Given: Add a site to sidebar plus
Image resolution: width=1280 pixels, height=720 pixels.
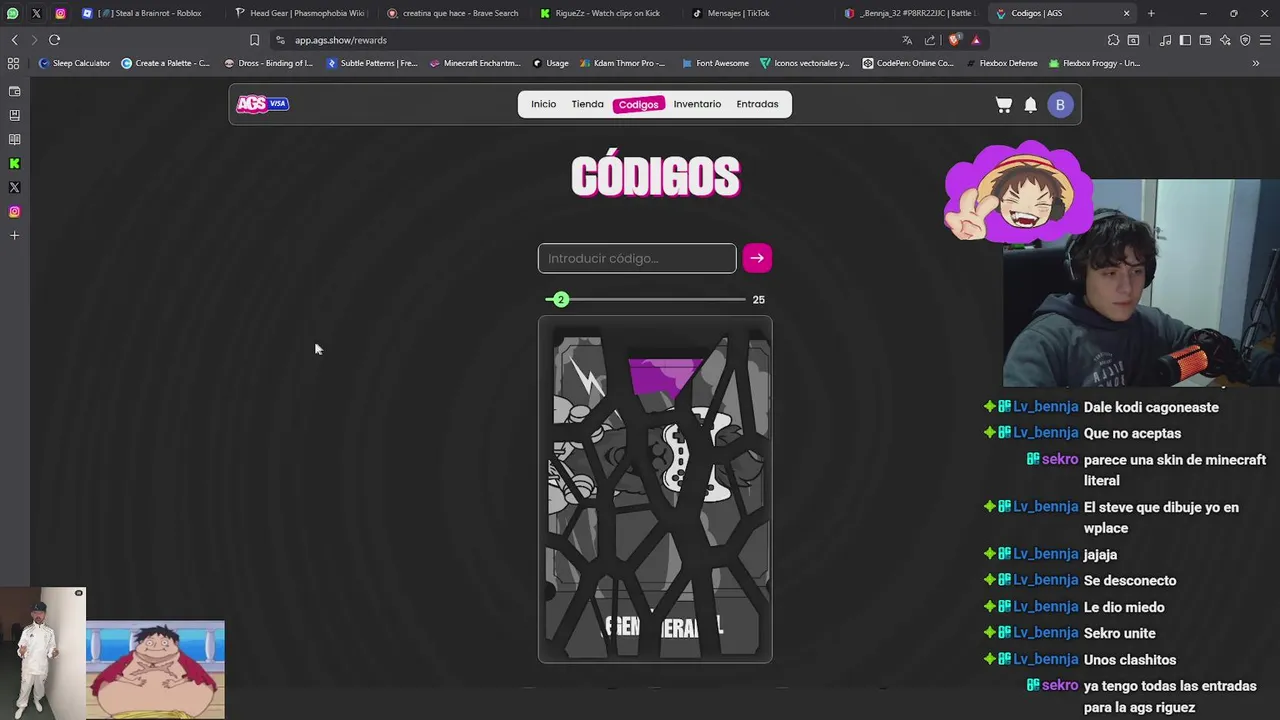Looking at the screenshot, I should coord(14,235).
